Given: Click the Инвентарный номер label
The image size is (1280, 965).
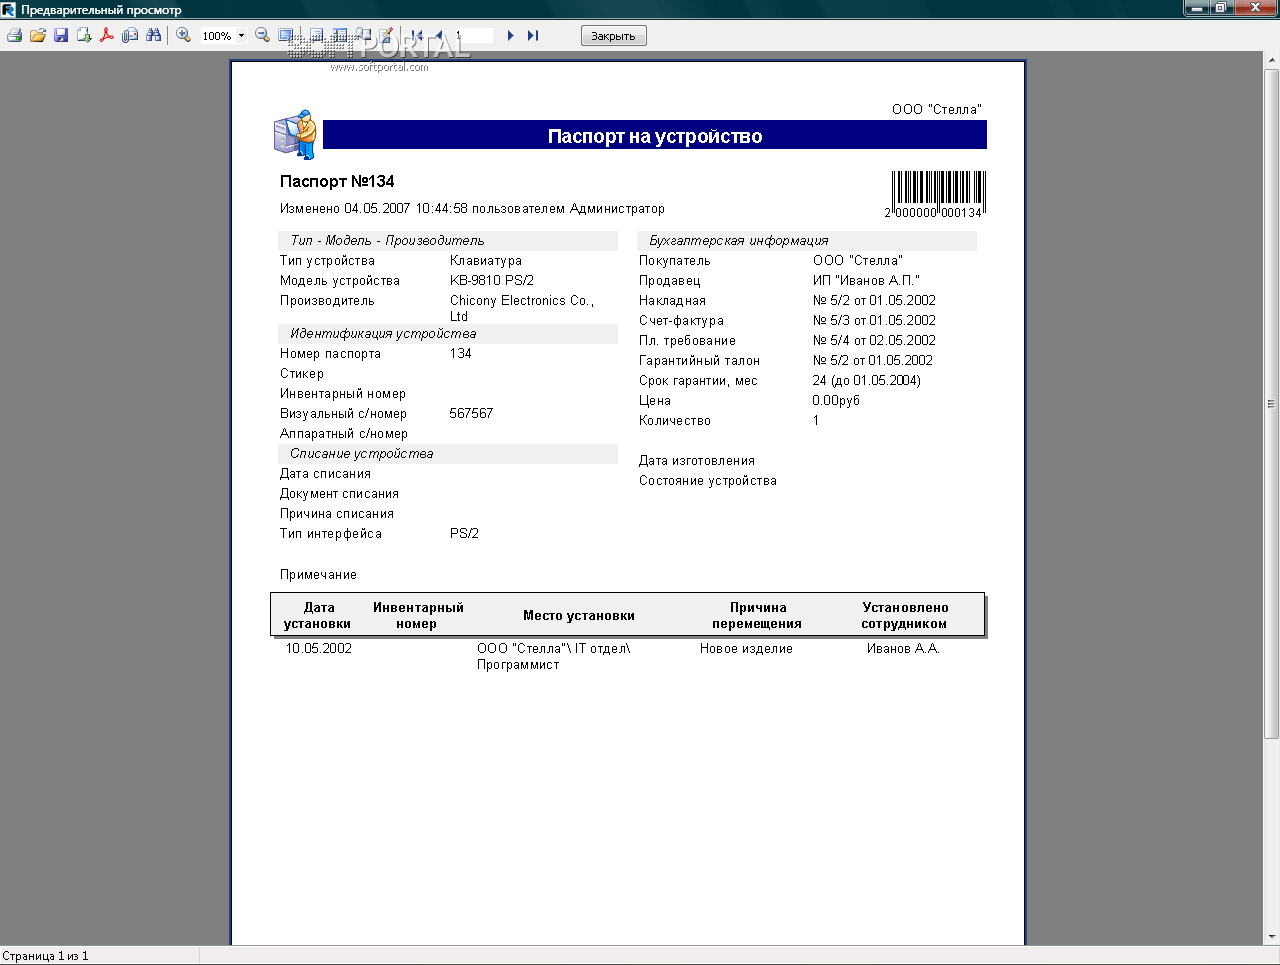Looking at the screenshot, I should pos(343,393).
